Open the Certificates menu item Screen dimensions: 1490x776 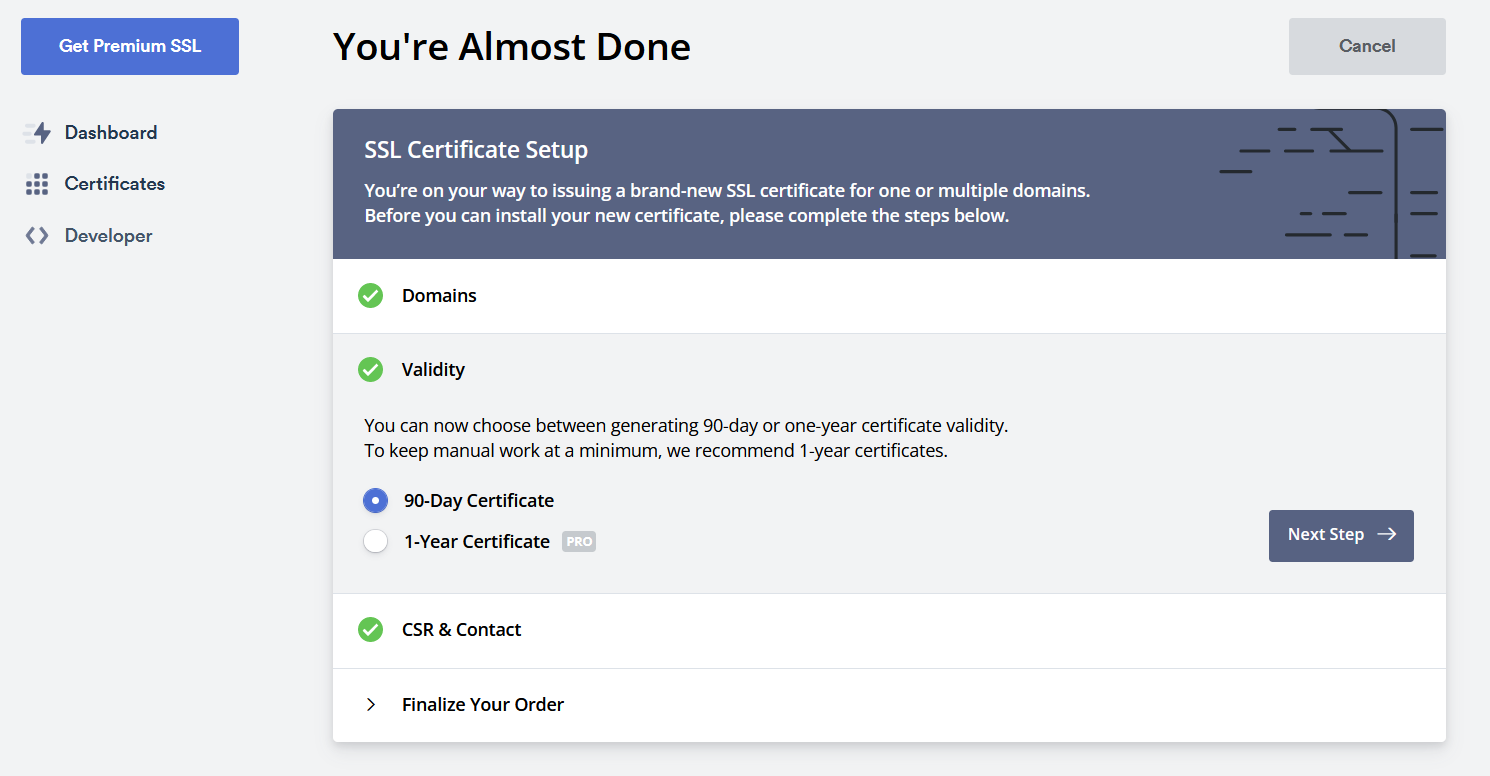(114, 184)
